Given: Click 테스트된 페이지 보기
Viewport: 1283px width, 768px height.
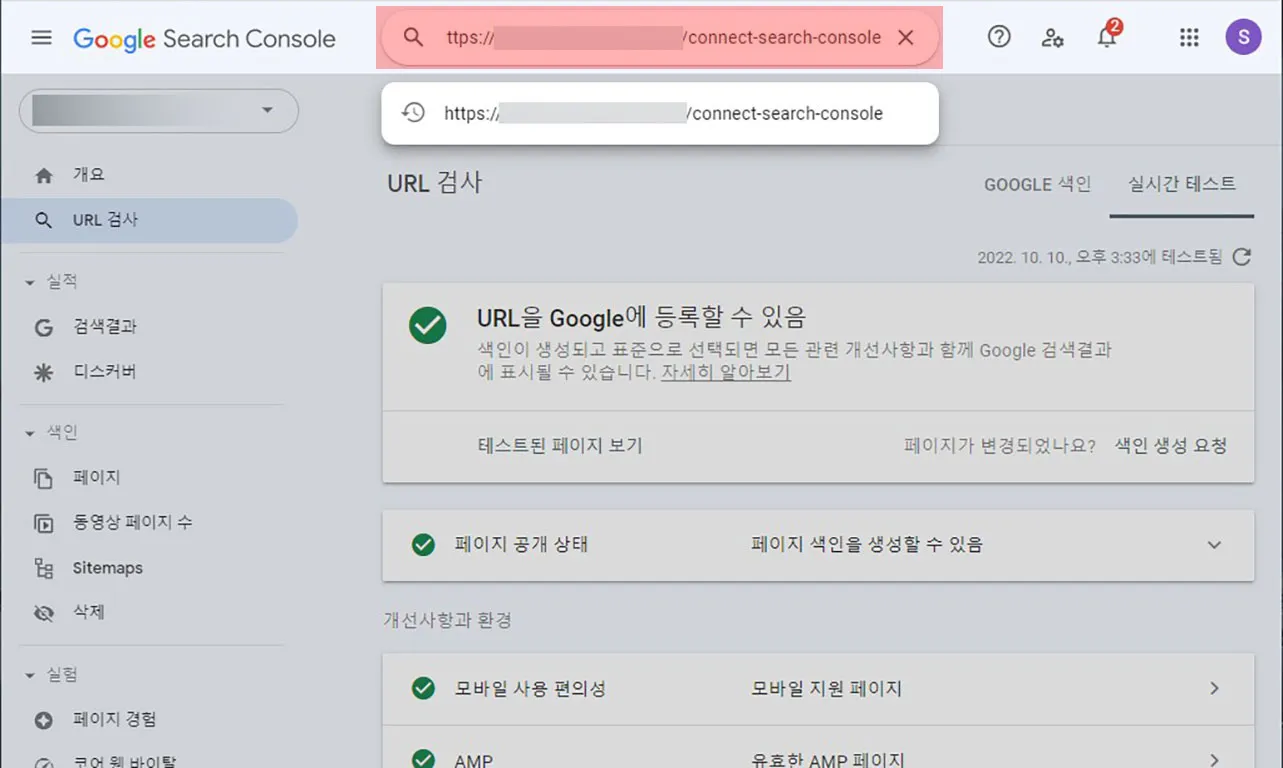Looking at the screenshot, I should click(560, 446).
